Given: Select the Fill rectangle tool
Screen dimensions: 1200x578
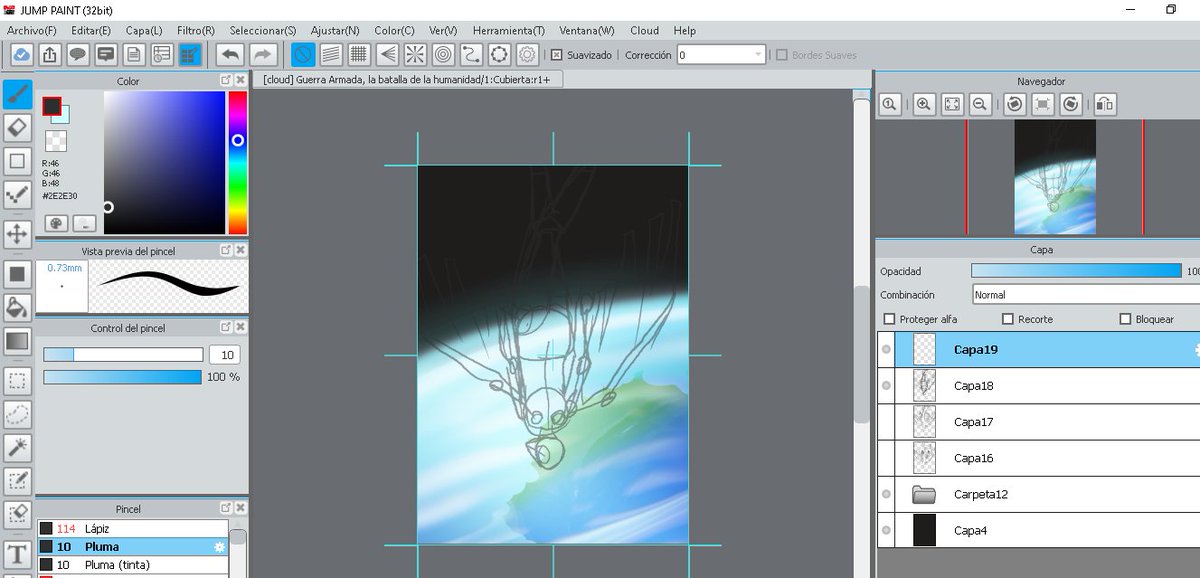Looking at the screenshot, I should click(17, 273).
